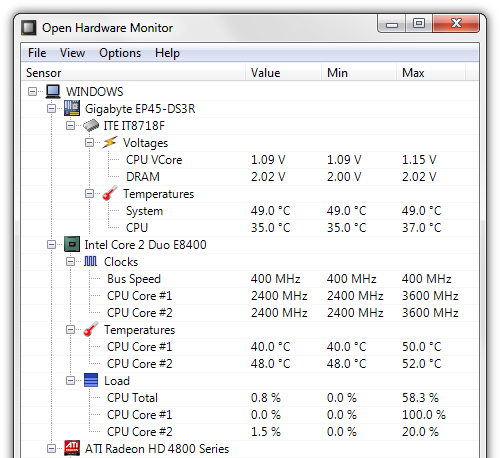Image resolution: width=500 pixels, height=458 pixels.
Task: Maximize the Open Hardware Monitor window
Action: [x=419, y=23]
